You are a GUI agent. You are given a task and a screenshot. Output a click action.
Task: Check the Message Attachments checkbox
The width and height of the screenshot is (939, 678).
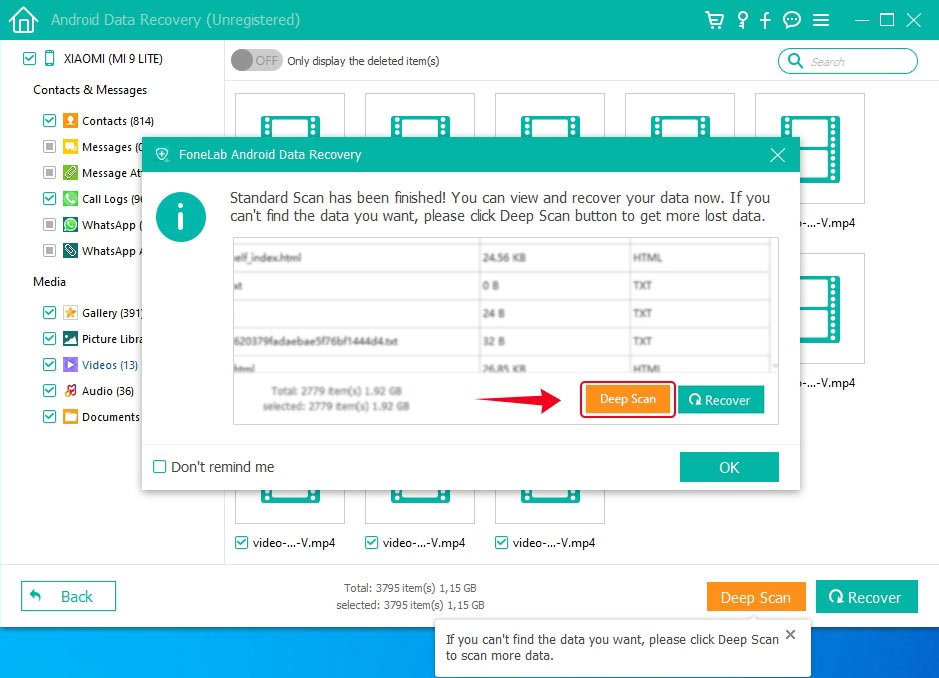pyautogui.click(x=50, y=172)
